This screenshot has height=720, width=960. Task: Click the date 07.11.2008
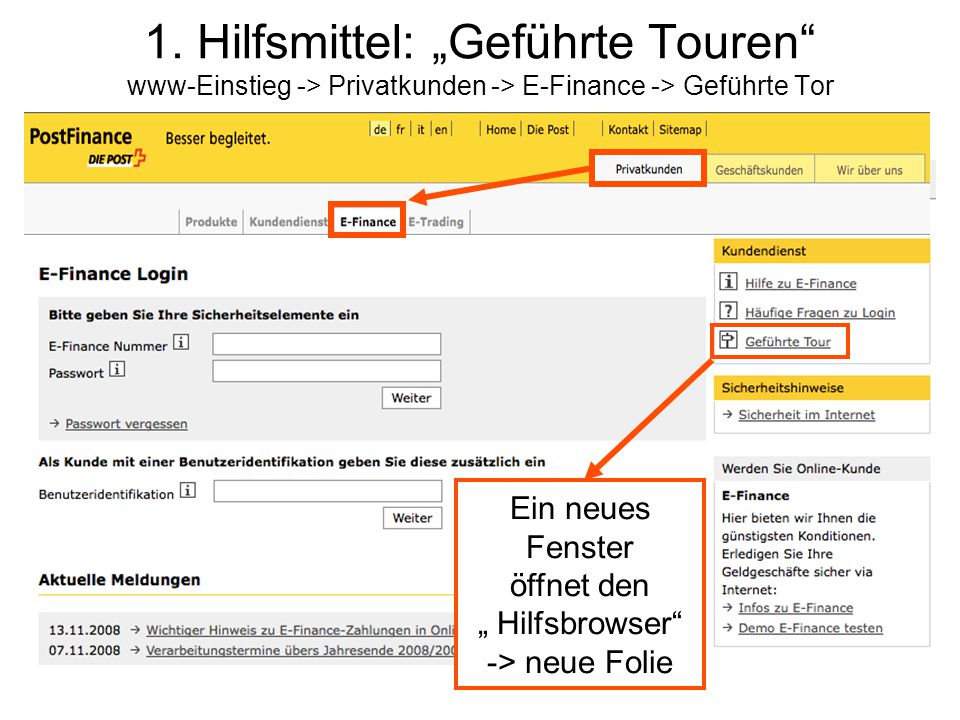tap(84, 650)
